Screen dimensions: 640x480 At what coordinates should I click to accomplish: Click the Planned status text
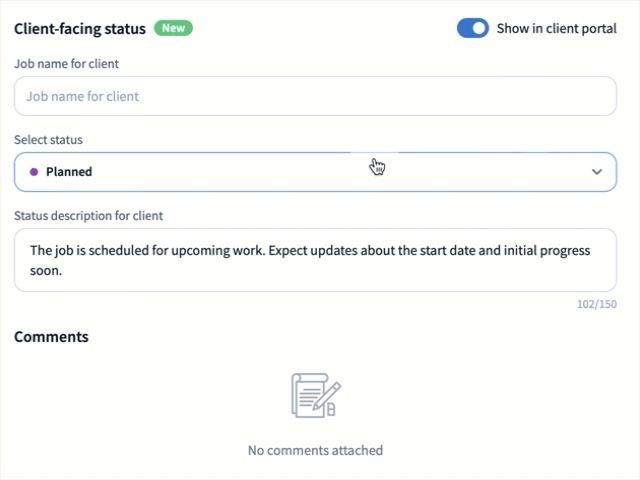click(x=69, y=172)
